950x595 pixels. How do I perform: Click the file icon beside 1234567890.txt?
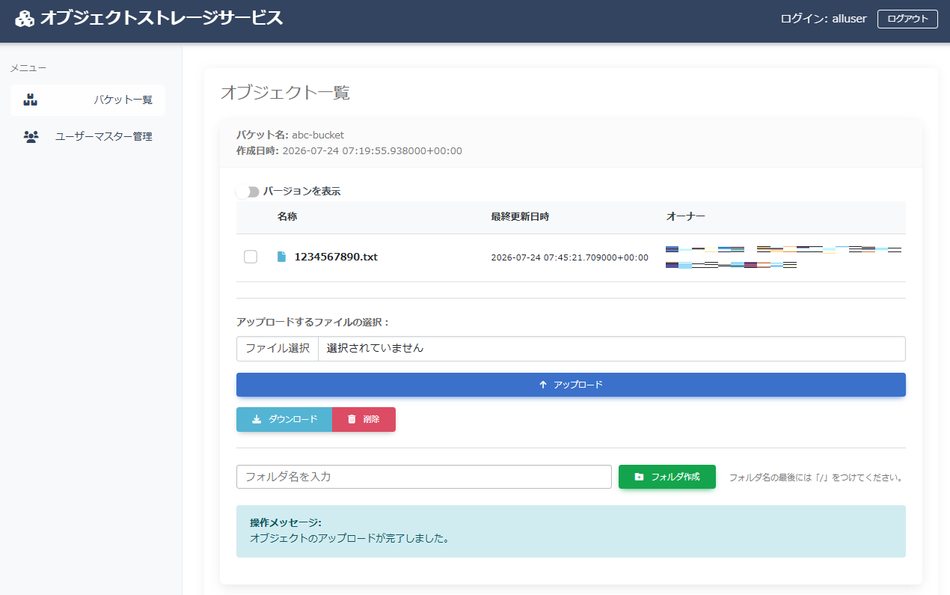(281, 257)
